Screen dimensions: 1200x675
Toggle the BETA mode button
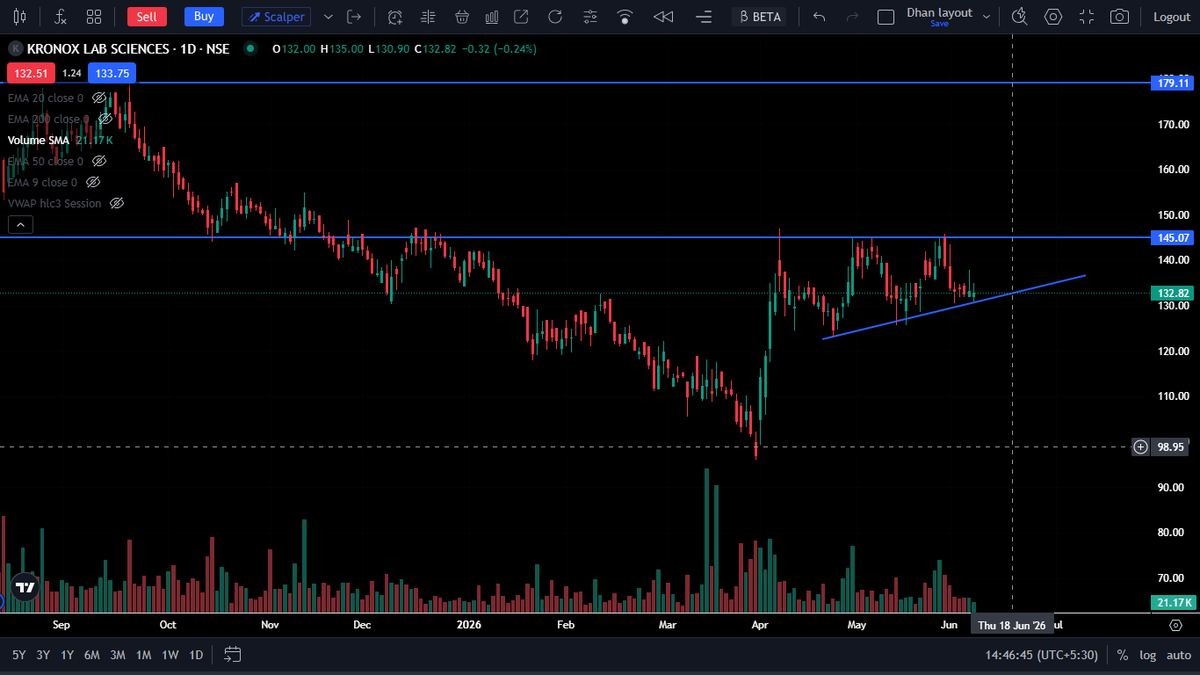pos(759,17)
